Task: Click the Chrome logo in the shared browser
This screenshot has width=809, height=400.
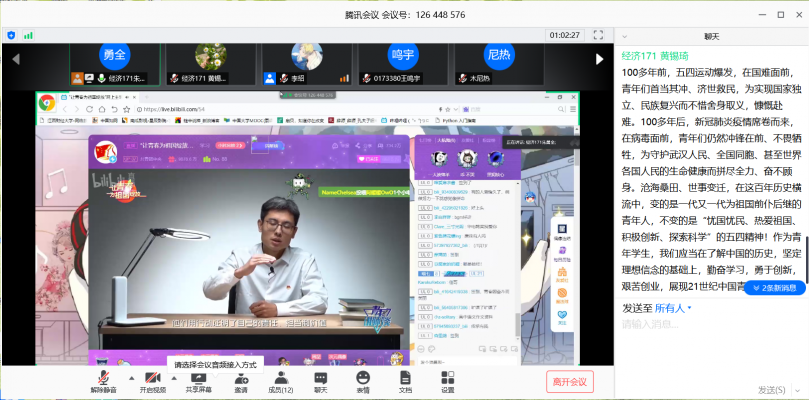Action: [46, 103]
